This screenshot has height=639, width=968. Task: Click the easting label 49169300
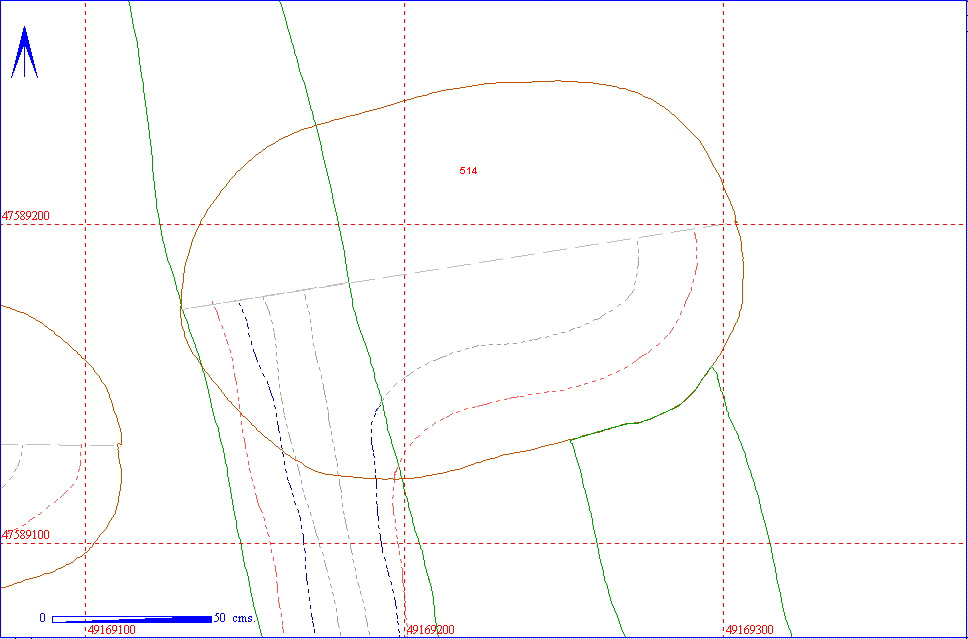(749, 630)
